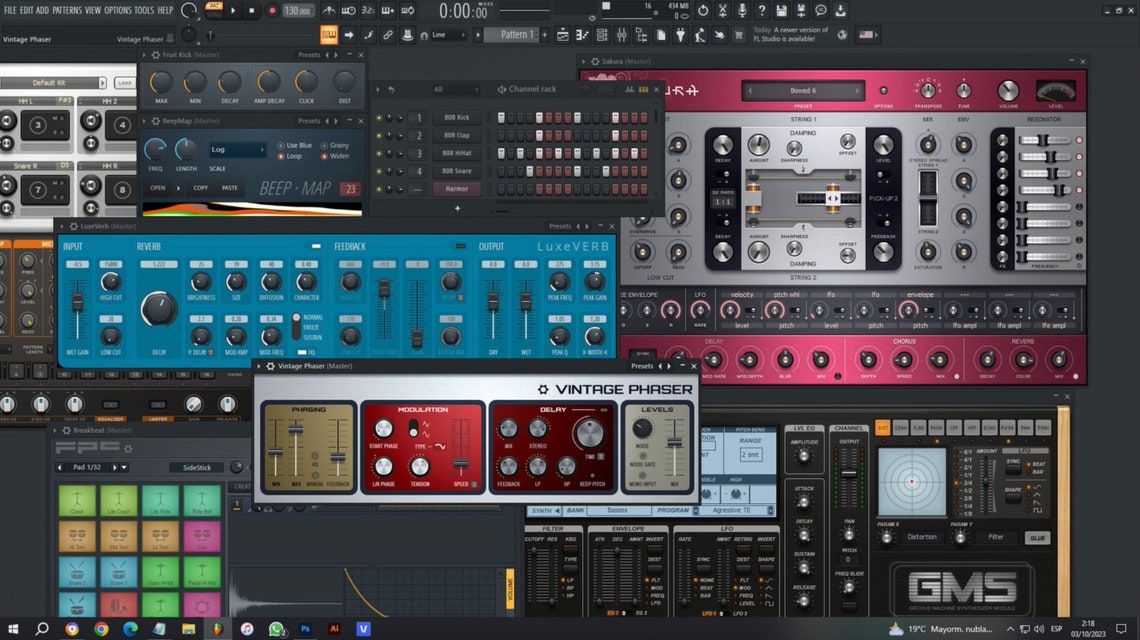Mute the 808 Snare channel light

[378, 170]
